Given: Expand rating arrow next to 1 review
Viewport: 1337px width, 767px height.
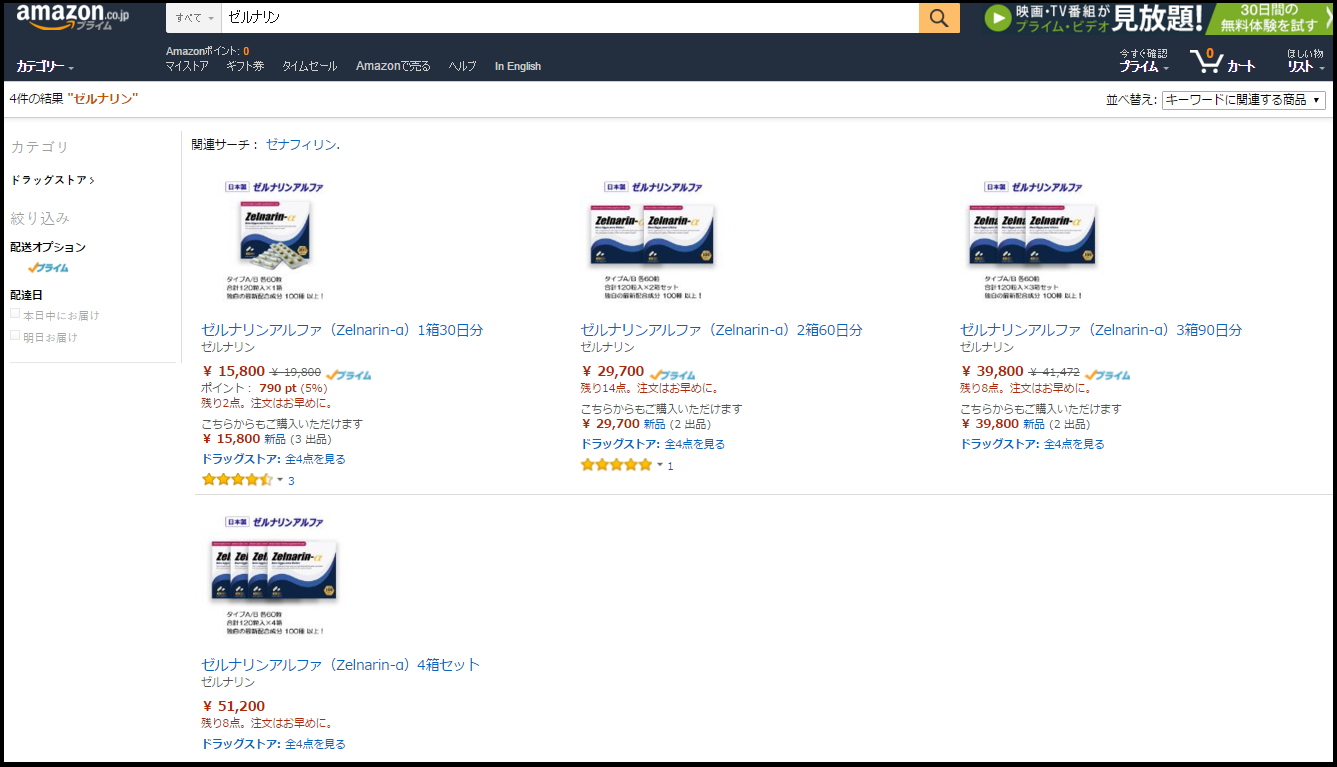Looking at the screenshot, I should point(660,465).
